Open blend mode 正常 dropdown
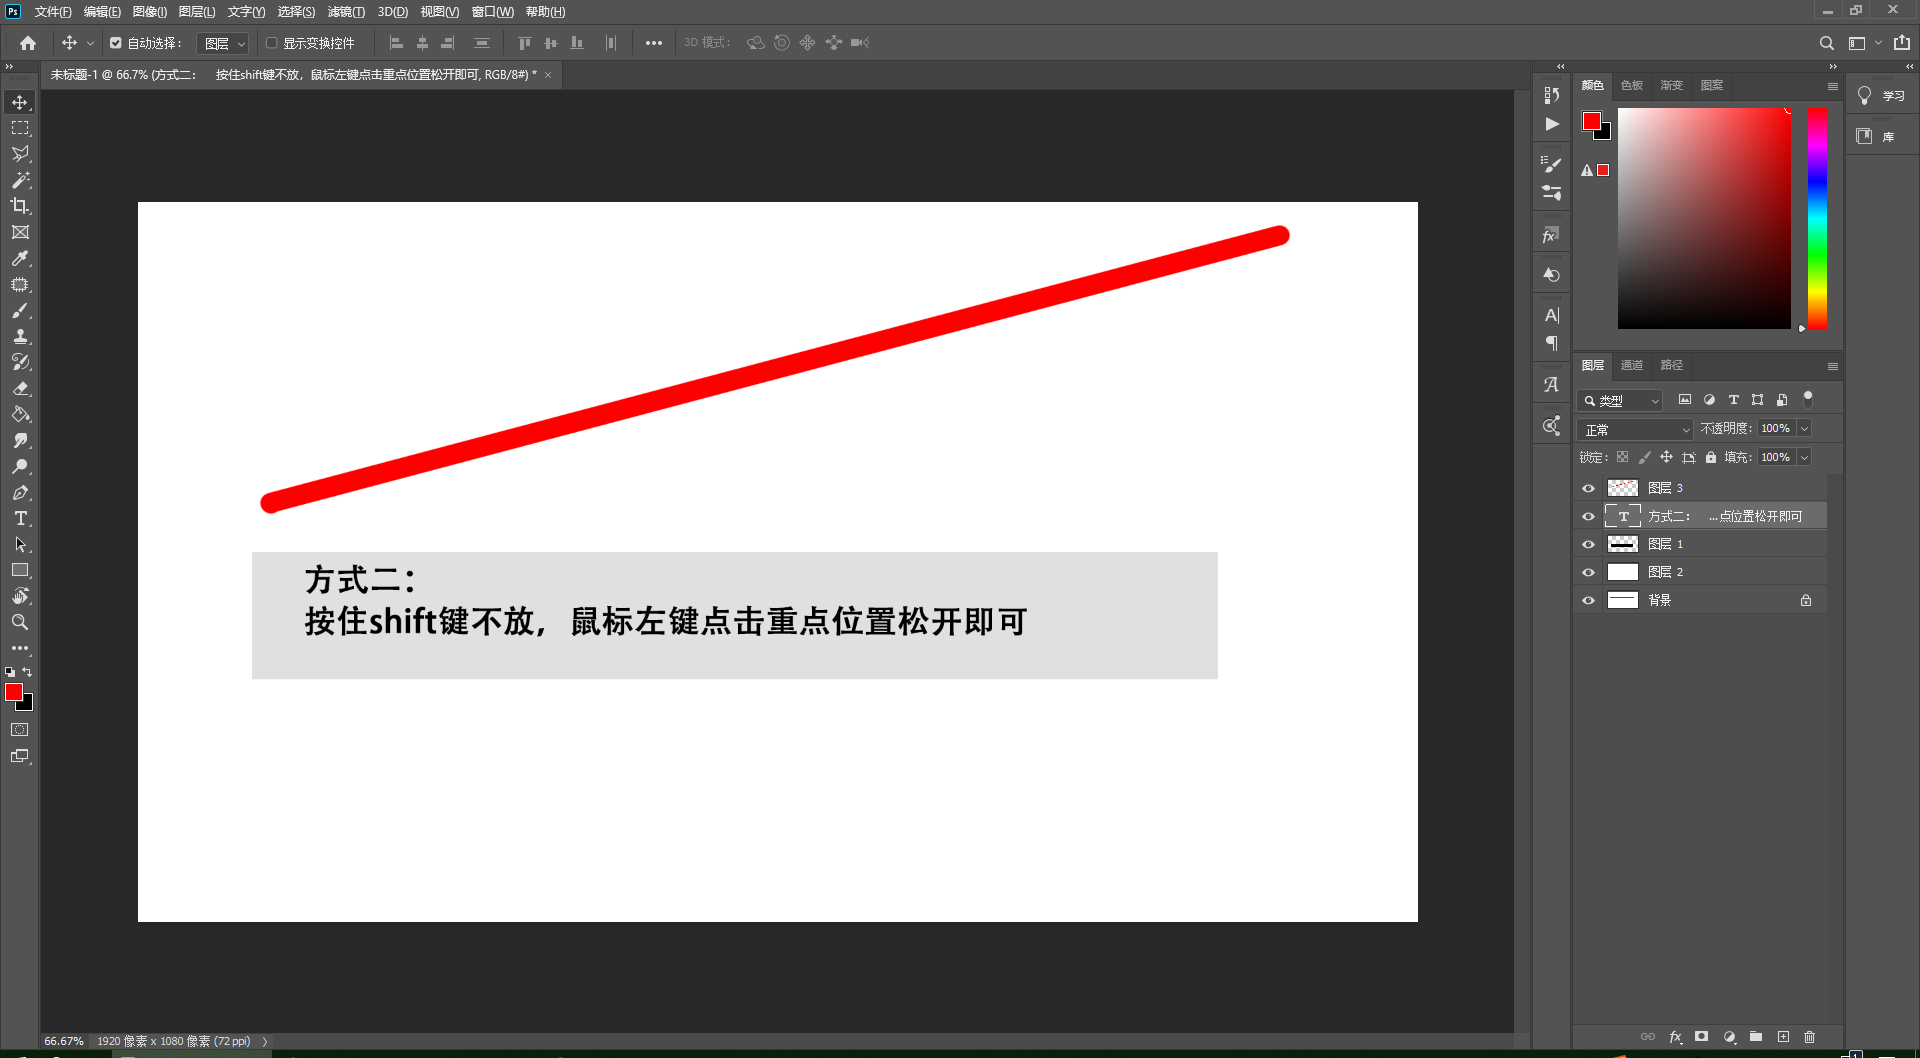Screen dimensions: 1920x1058 click(1635, 429)
